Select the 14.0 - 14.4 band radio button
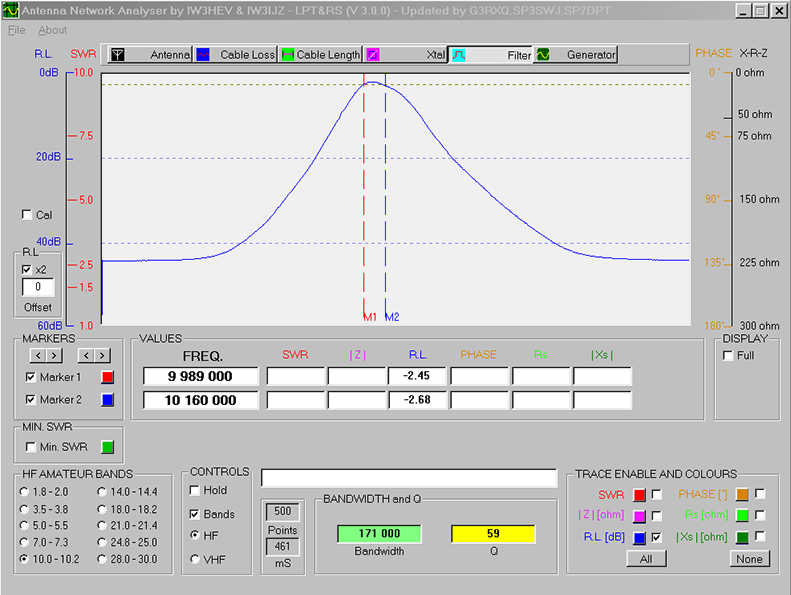Viewport: 791px width, 595px height. pyautogui.click(x=102, y=492)
